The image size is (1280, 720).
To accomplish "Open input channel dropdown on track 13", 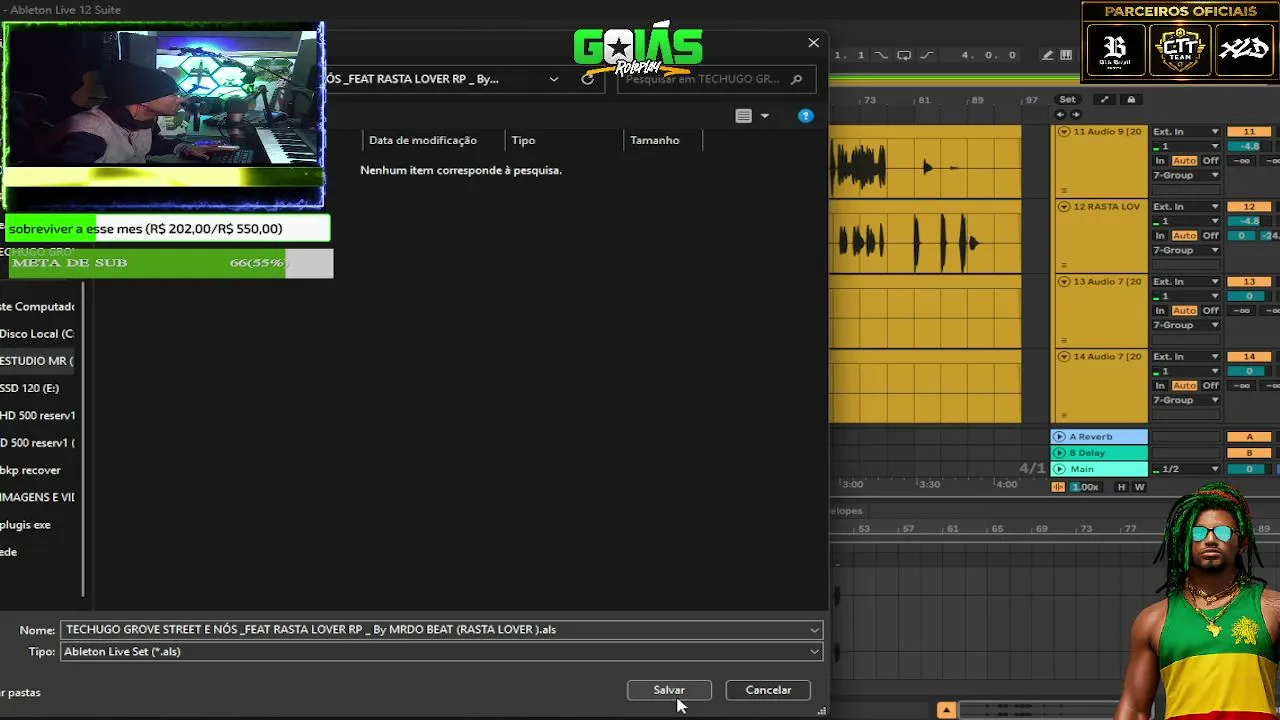I will pyautogui.click(x=1186, y=296).
